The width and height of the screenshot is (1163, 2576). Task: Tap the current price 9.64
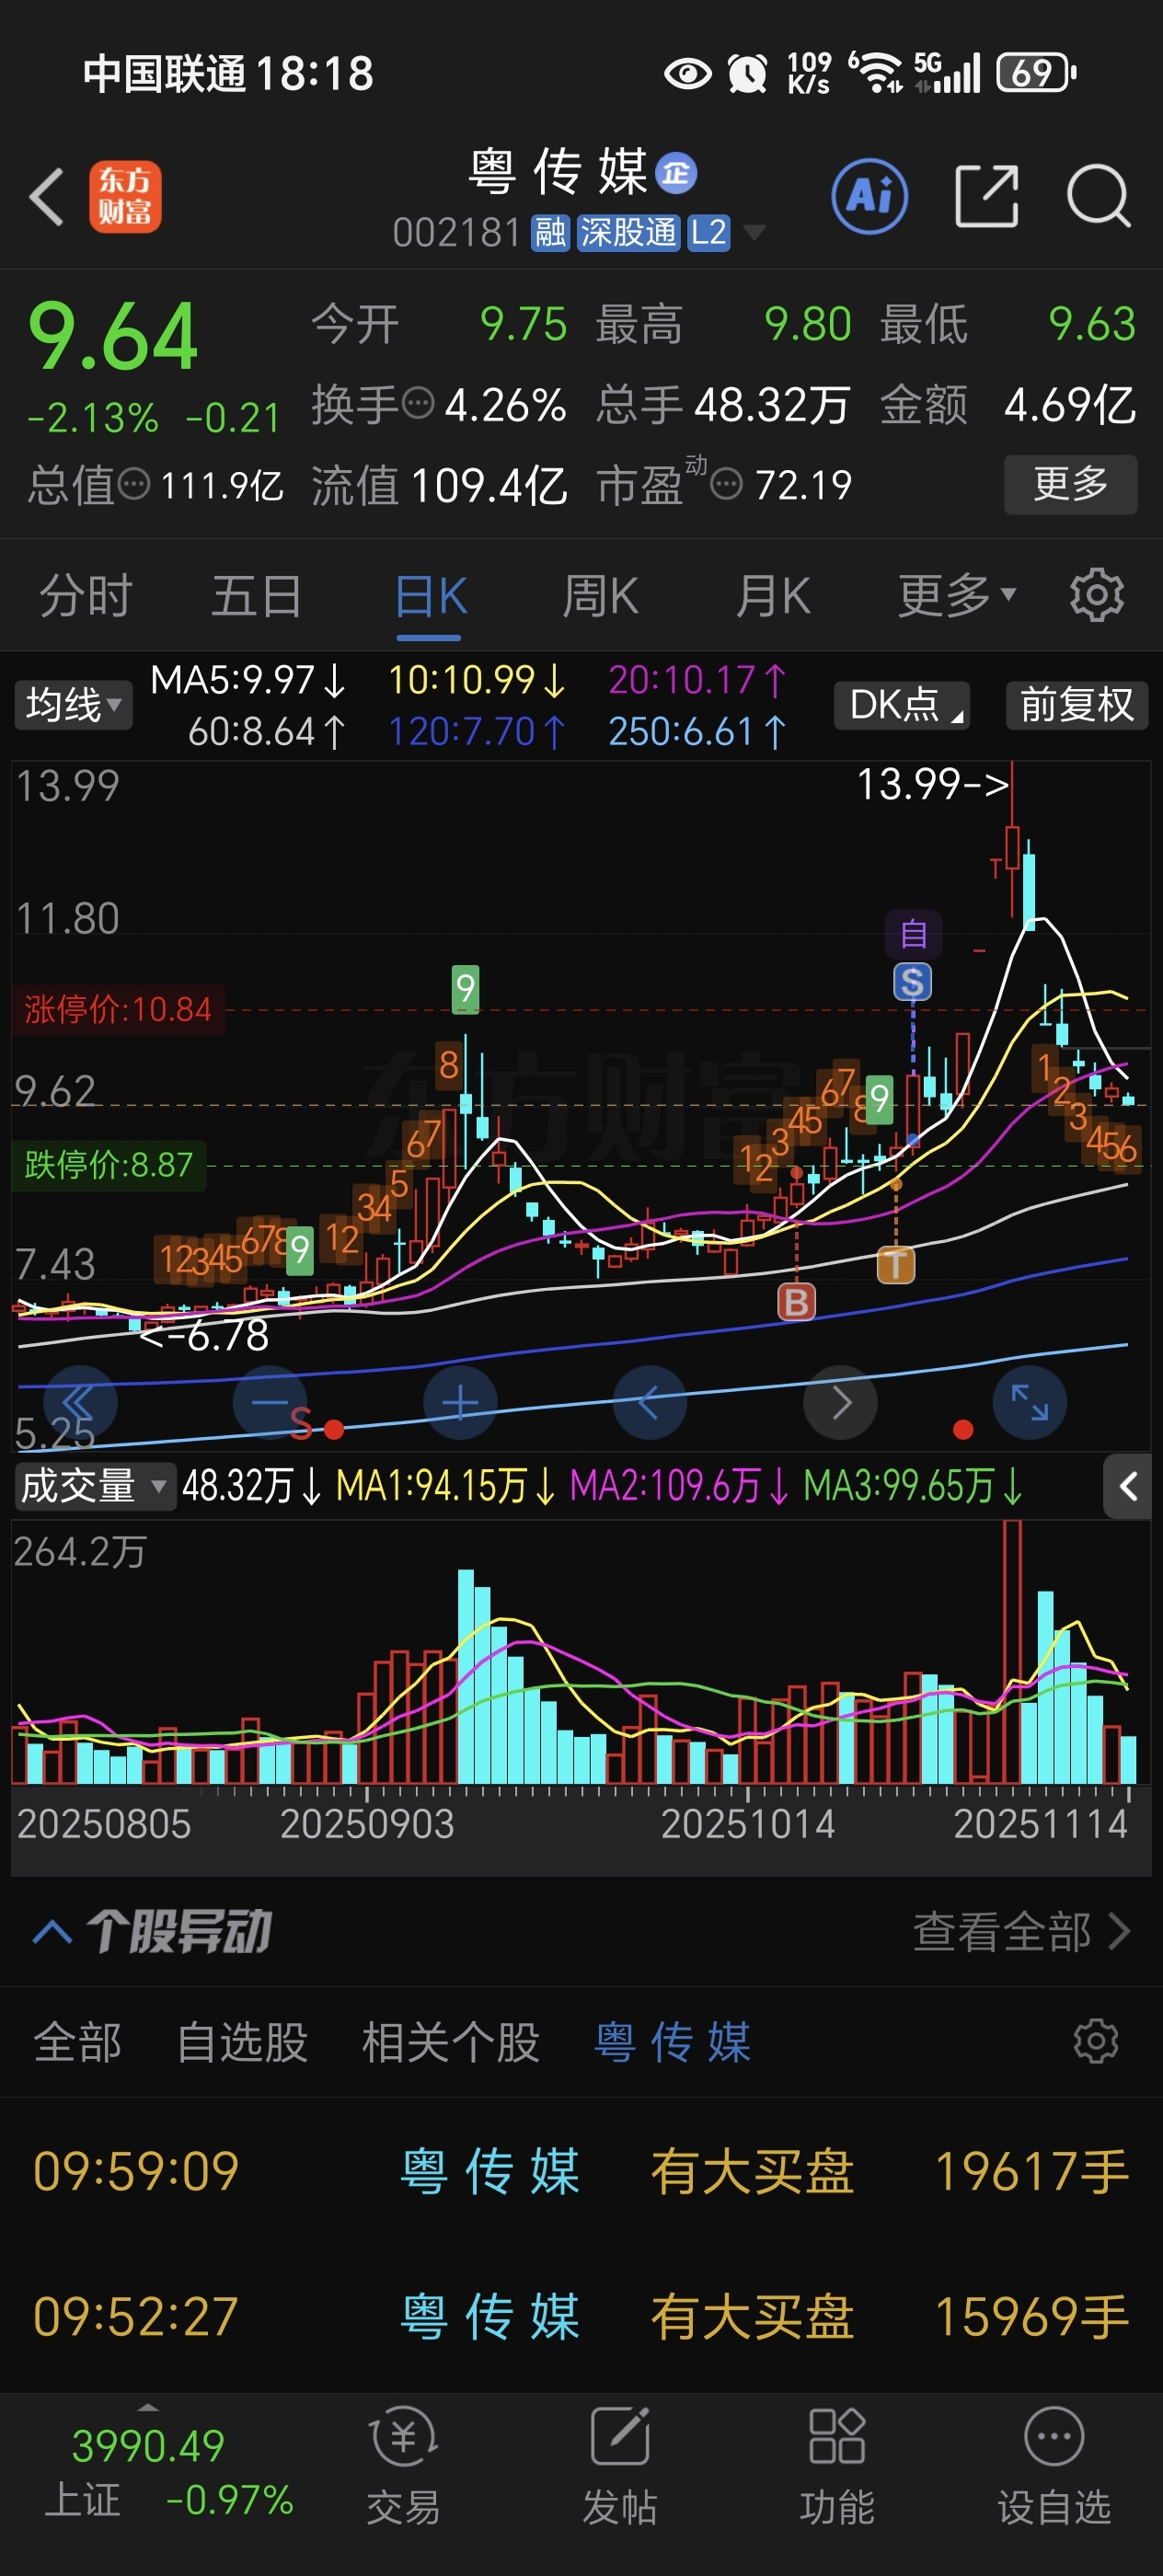113,338
